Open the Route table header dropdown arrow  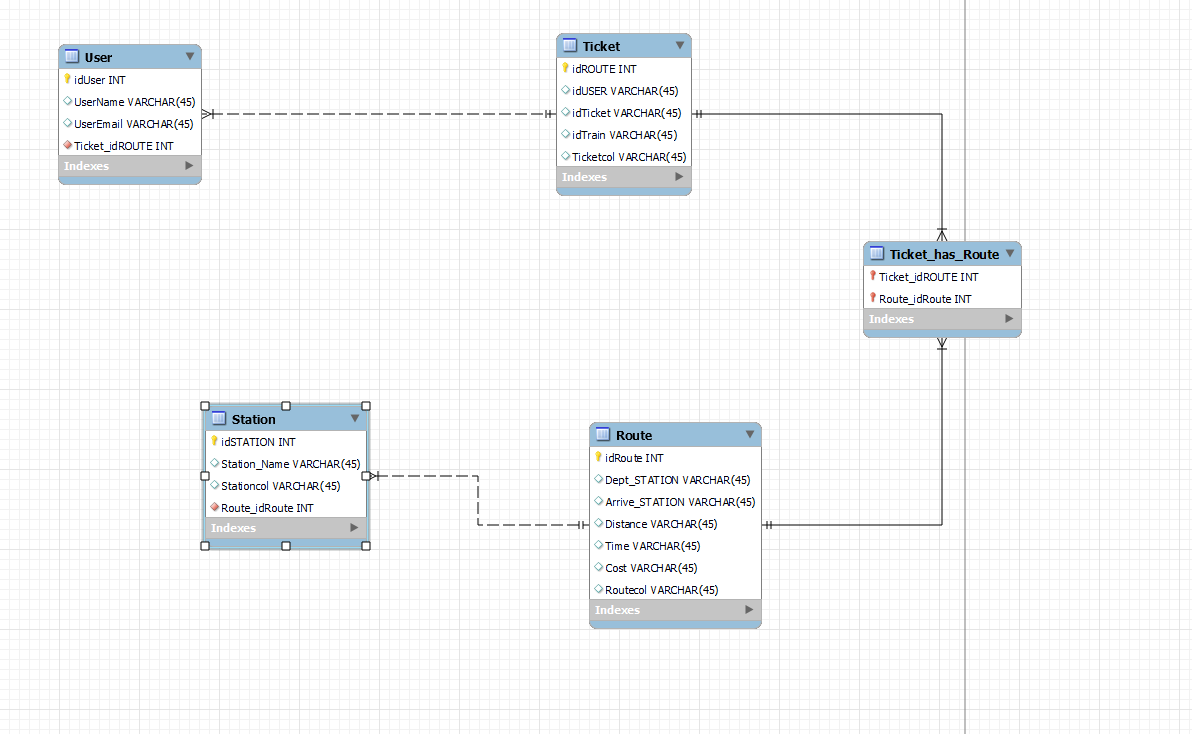pos(750,434)
